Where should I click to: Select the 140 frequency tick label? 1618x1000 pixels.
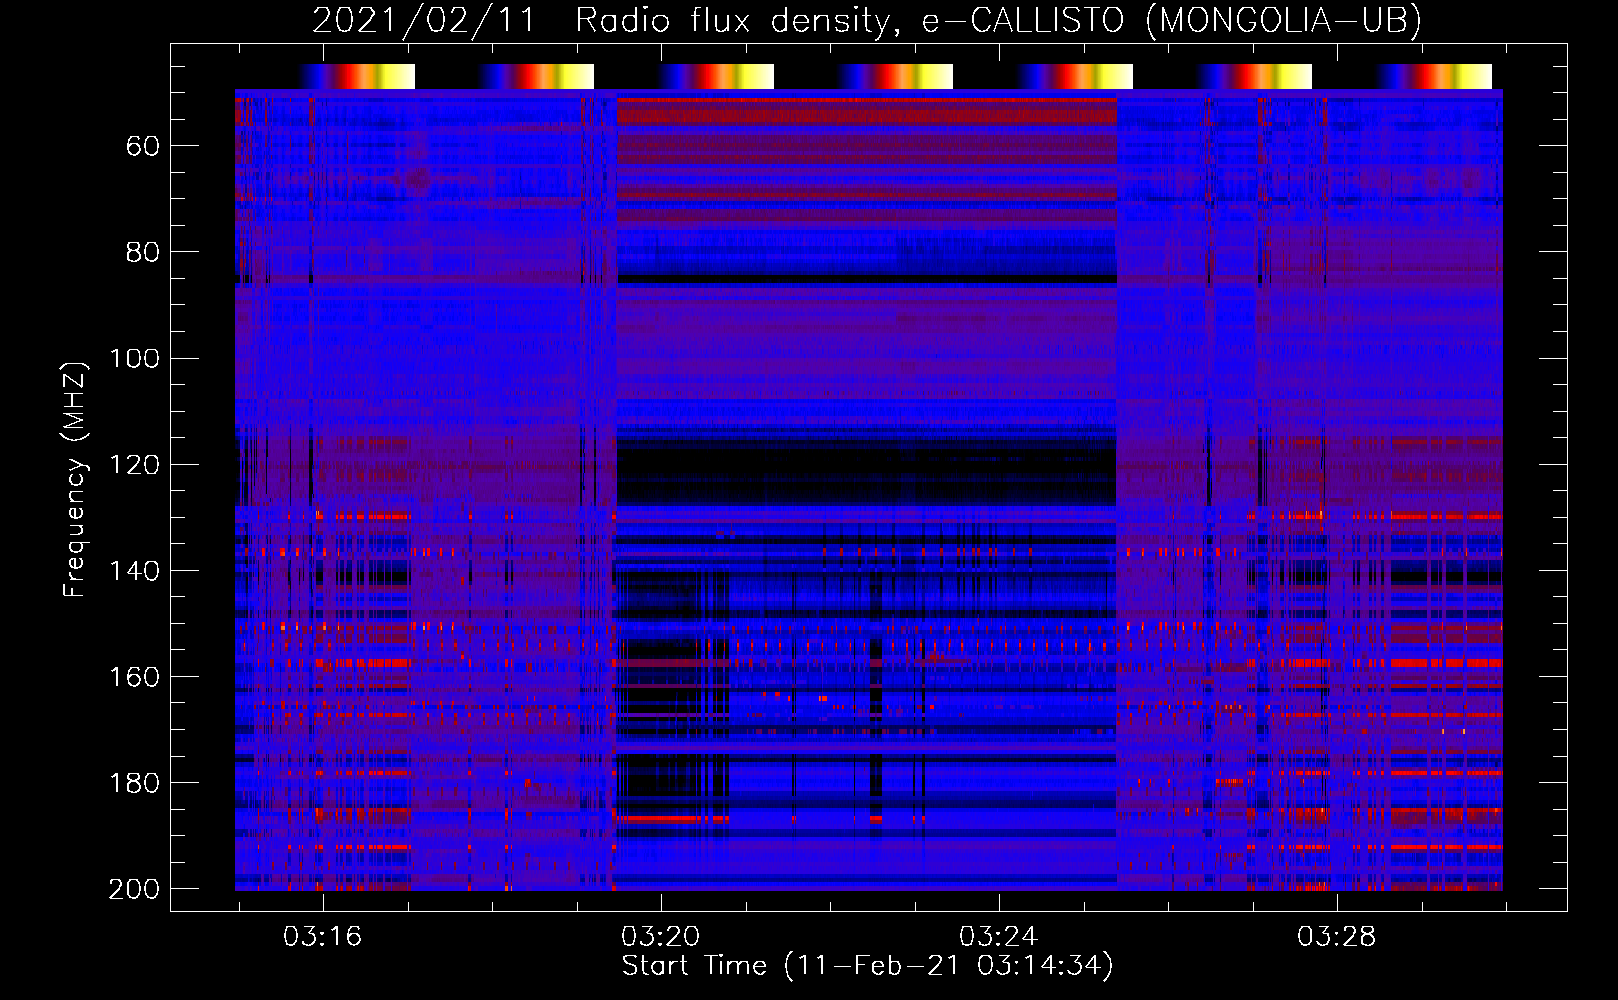click(x=134, y=570)
